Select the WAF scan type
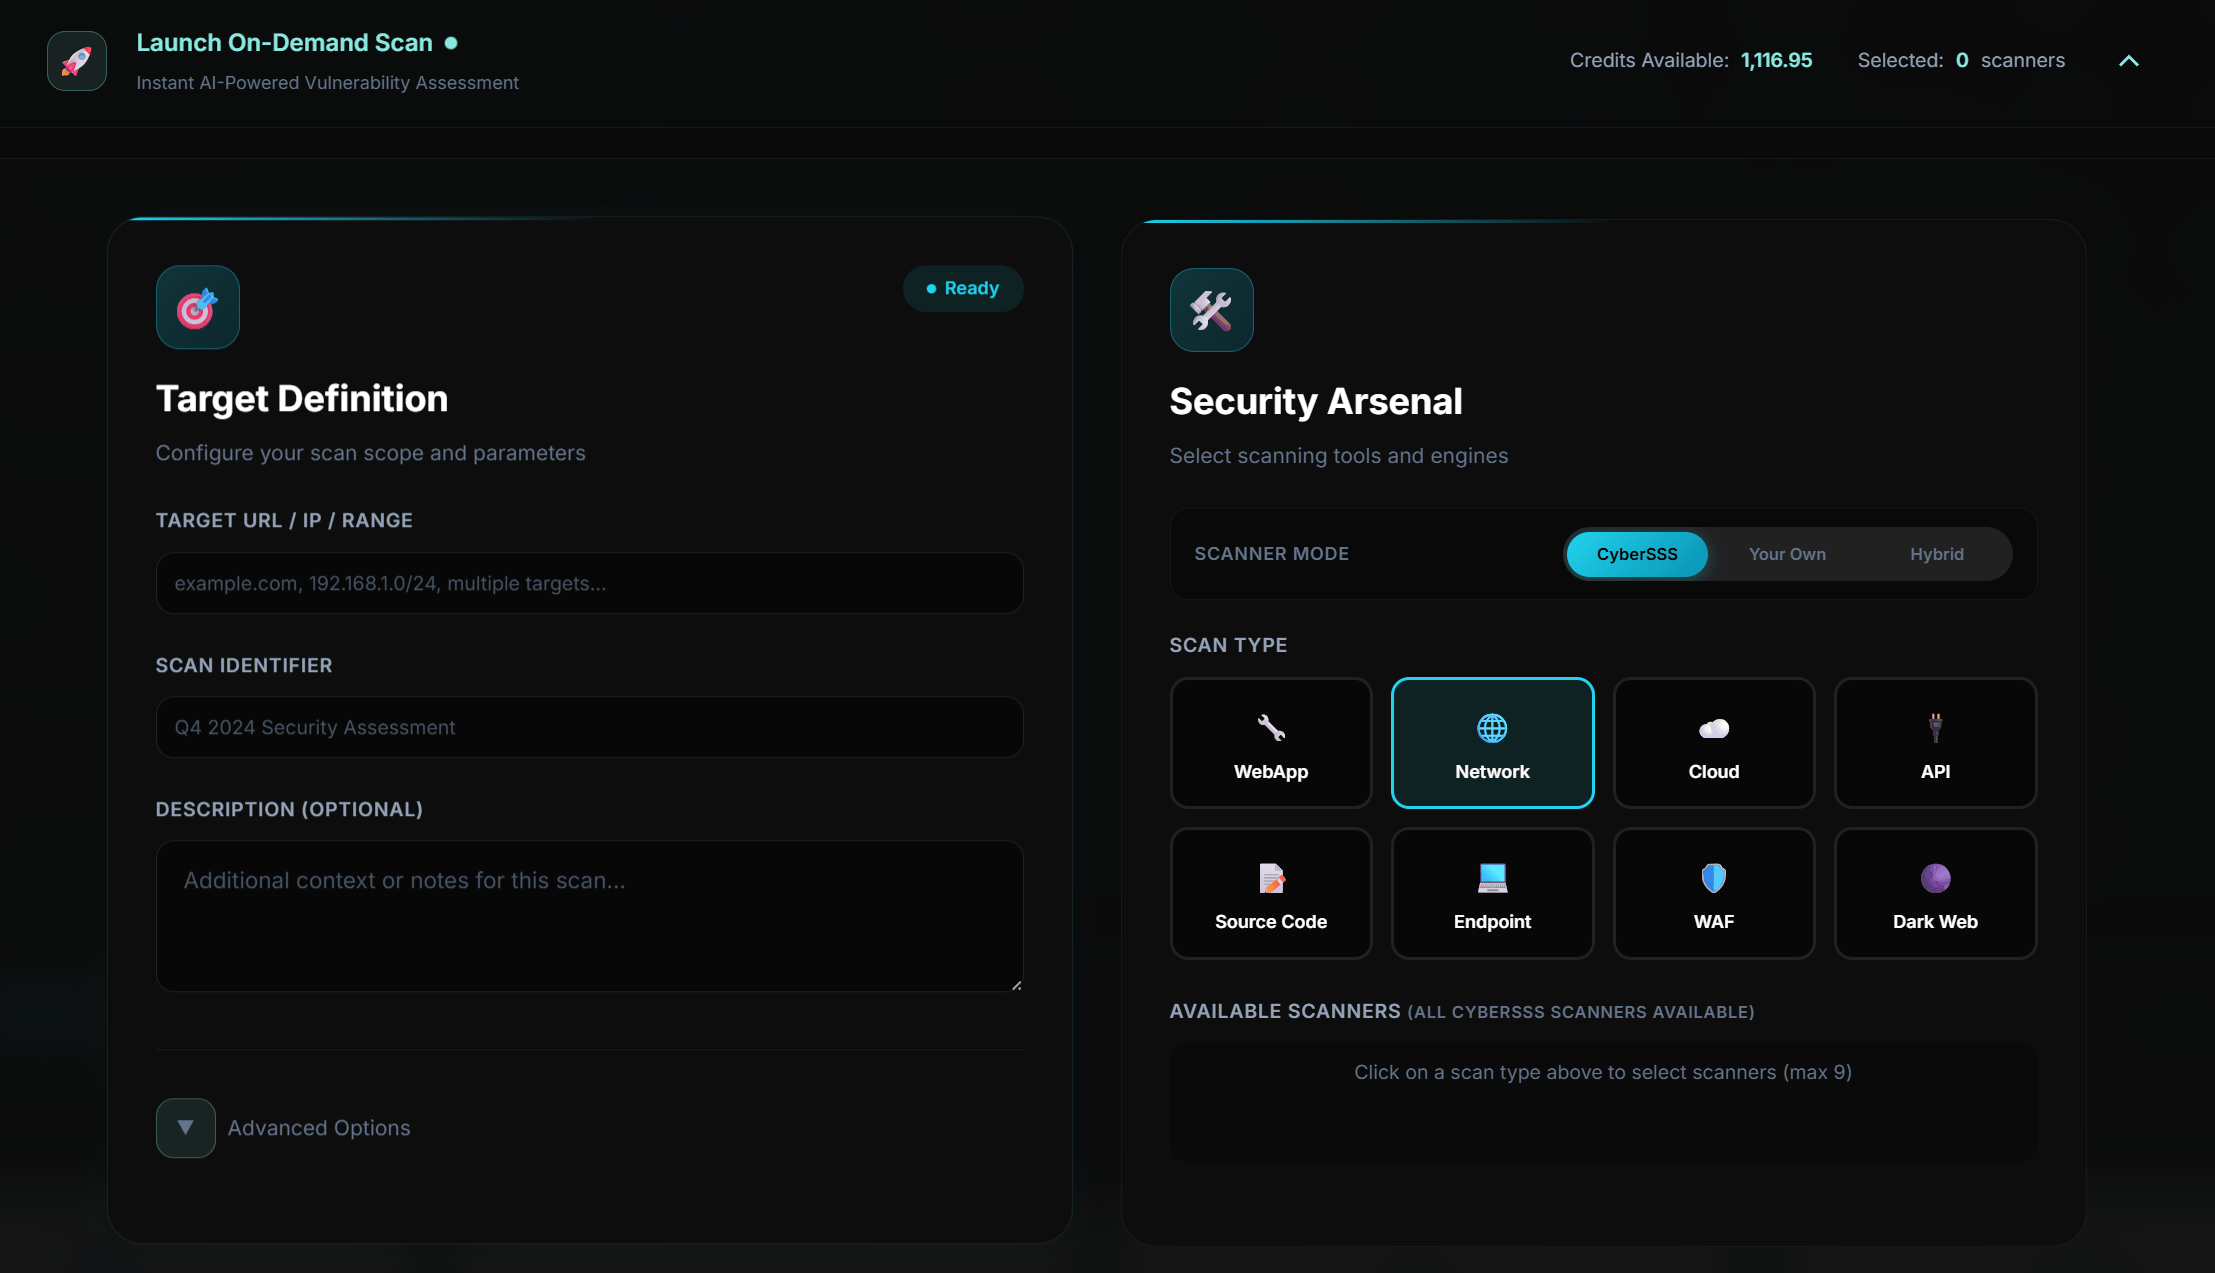This screenshot has height=1273, width=2215. pos(1714,893)
